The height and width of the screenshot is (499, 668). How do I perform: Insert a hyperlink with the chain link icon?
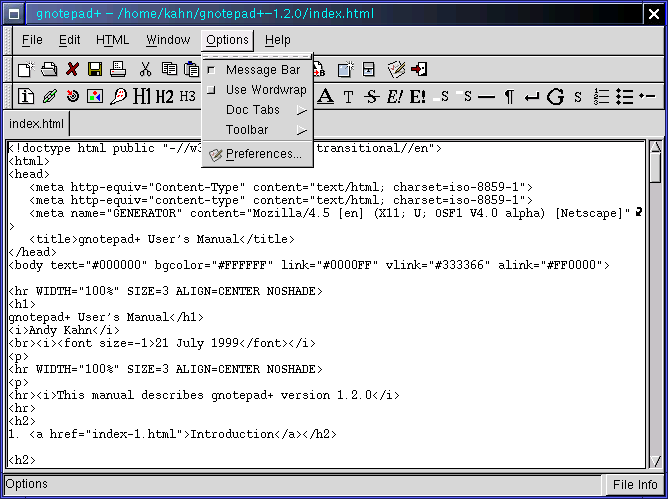[x=49, y=97]
